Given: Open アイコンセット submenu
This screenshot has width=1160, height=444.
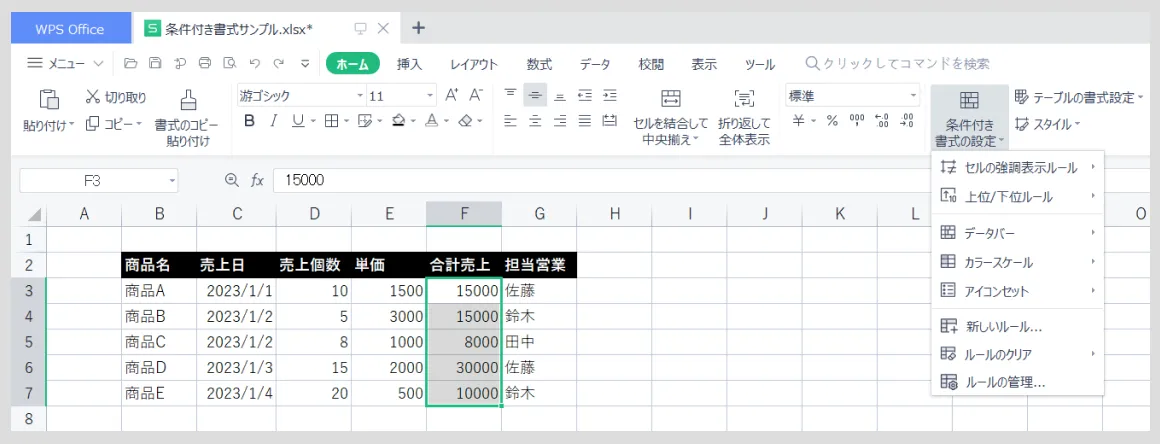Looking at the screenshot, I should click(1018, 291).
